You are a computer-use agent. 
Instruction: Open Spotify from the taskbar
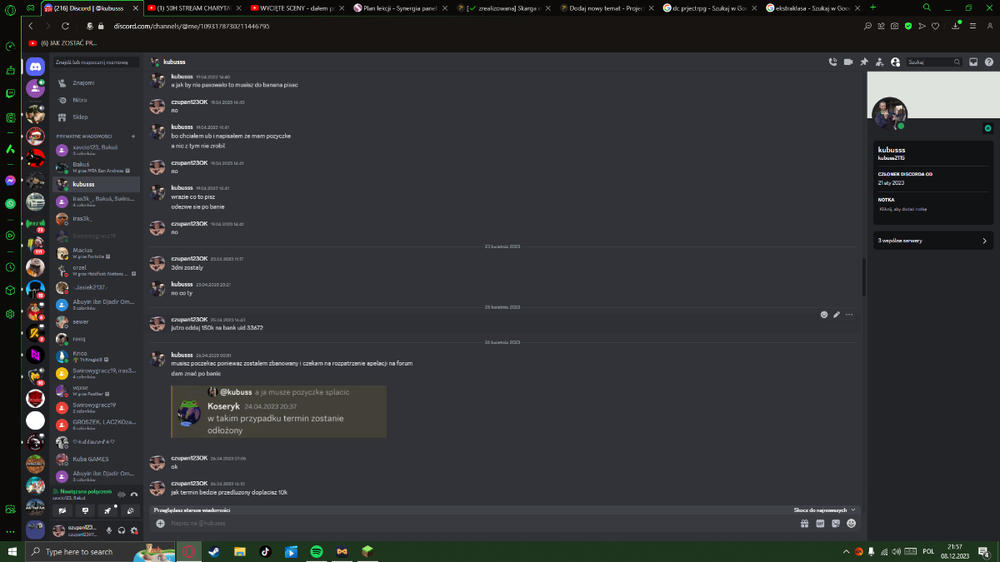coord(316,552)
